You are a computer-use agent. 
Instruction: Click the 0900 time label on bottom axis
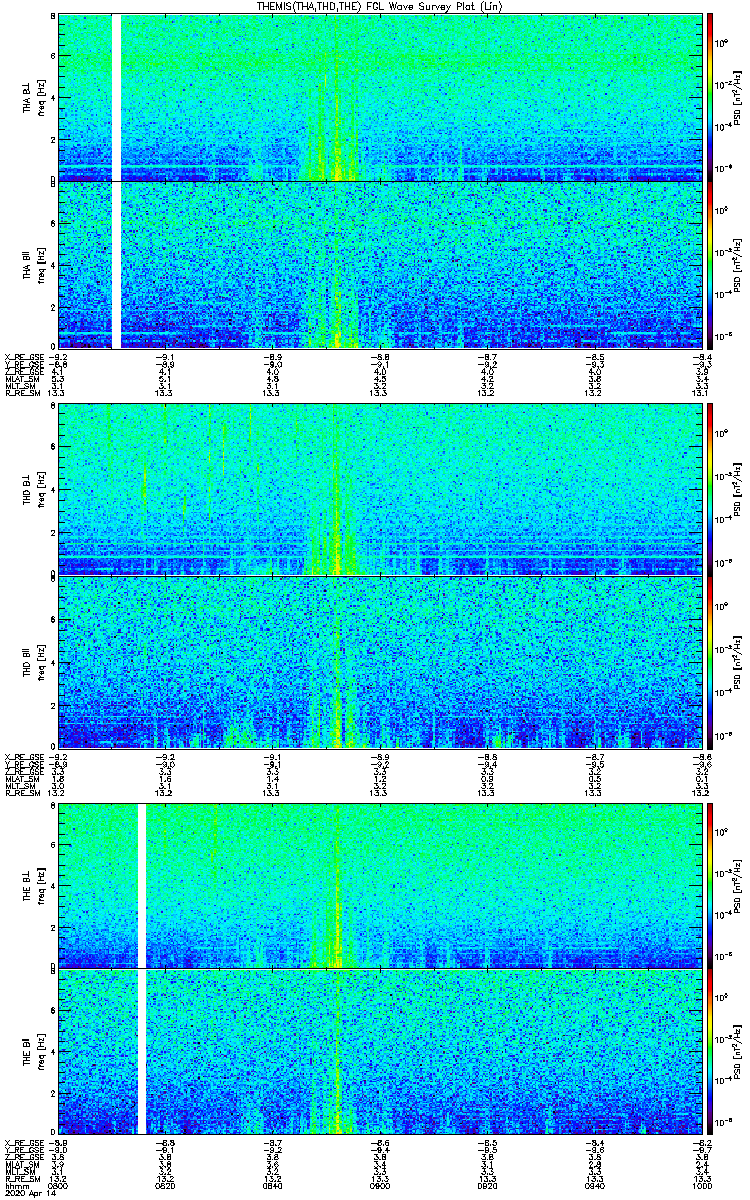pyautogui.click(x=379, y=1185)
